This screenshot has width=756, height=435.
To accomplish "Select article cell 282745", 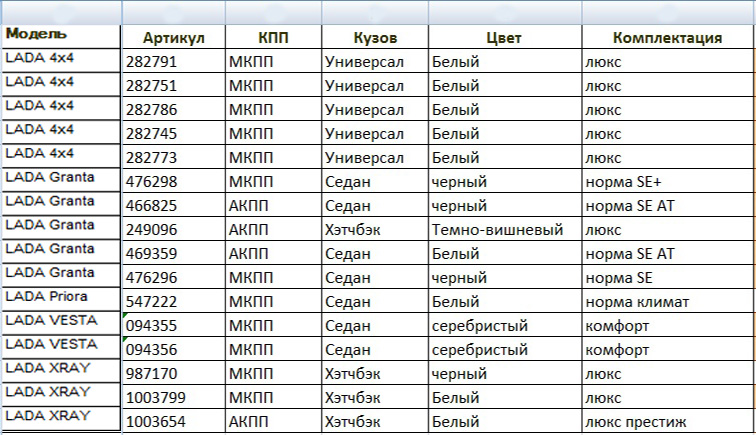I will [174, 133].
